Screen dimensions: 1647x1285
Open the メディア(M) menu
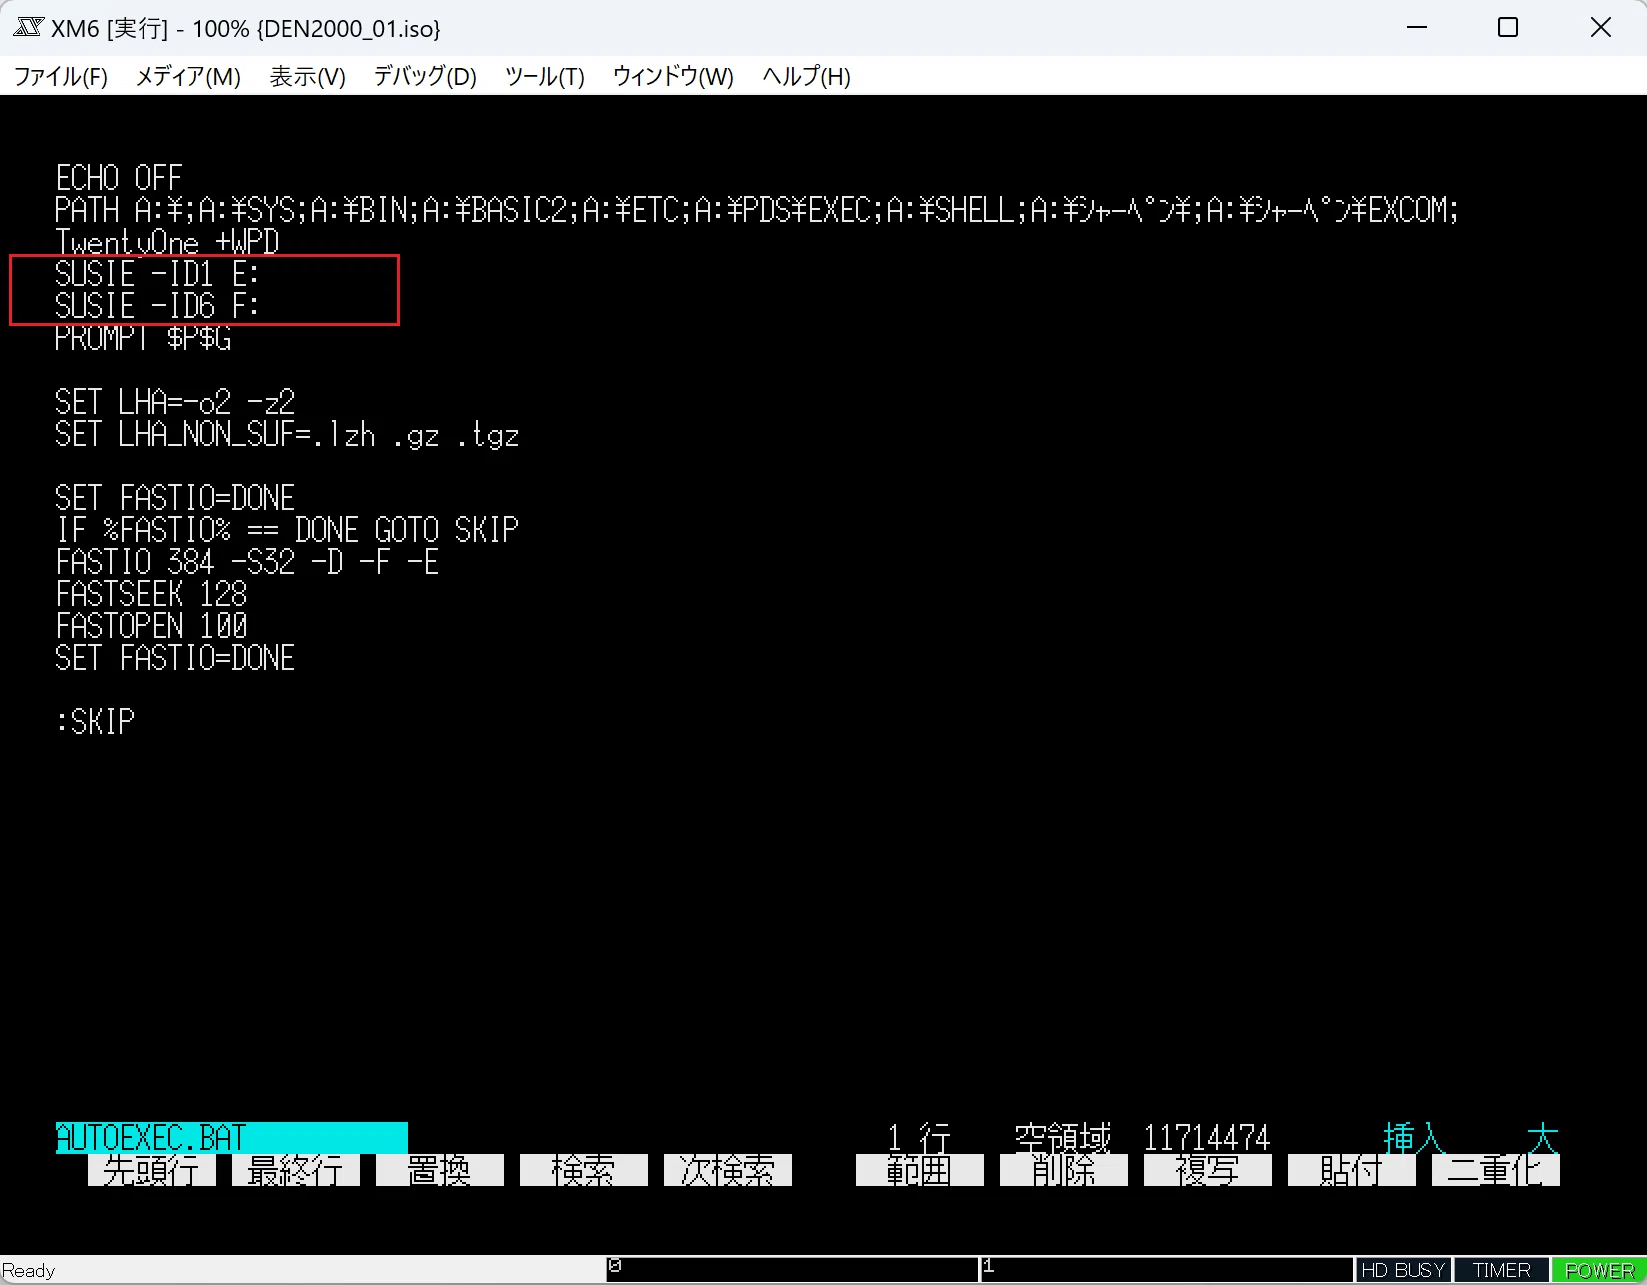point(188,77)
